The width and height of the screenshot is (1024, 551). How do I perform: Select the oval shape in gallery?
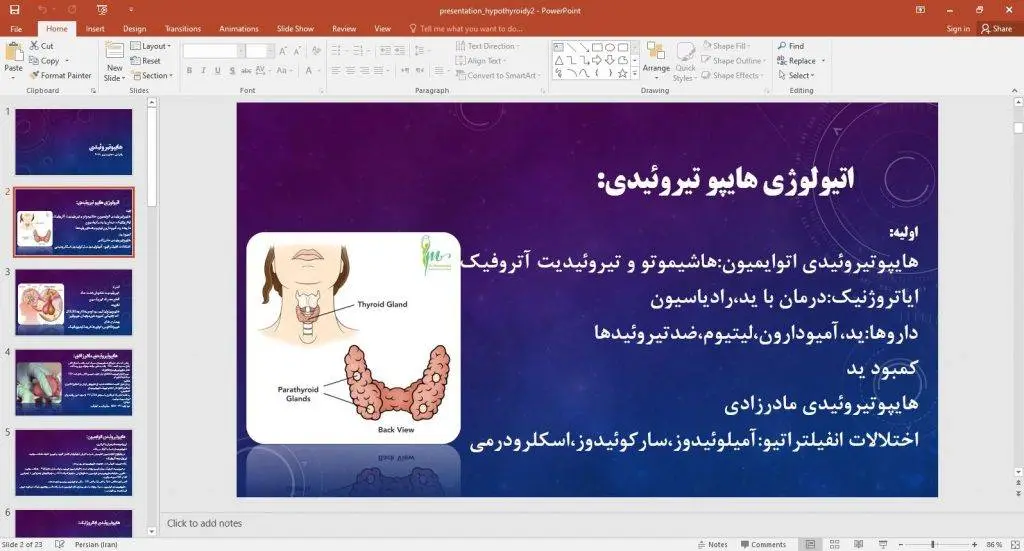point(610,48)
